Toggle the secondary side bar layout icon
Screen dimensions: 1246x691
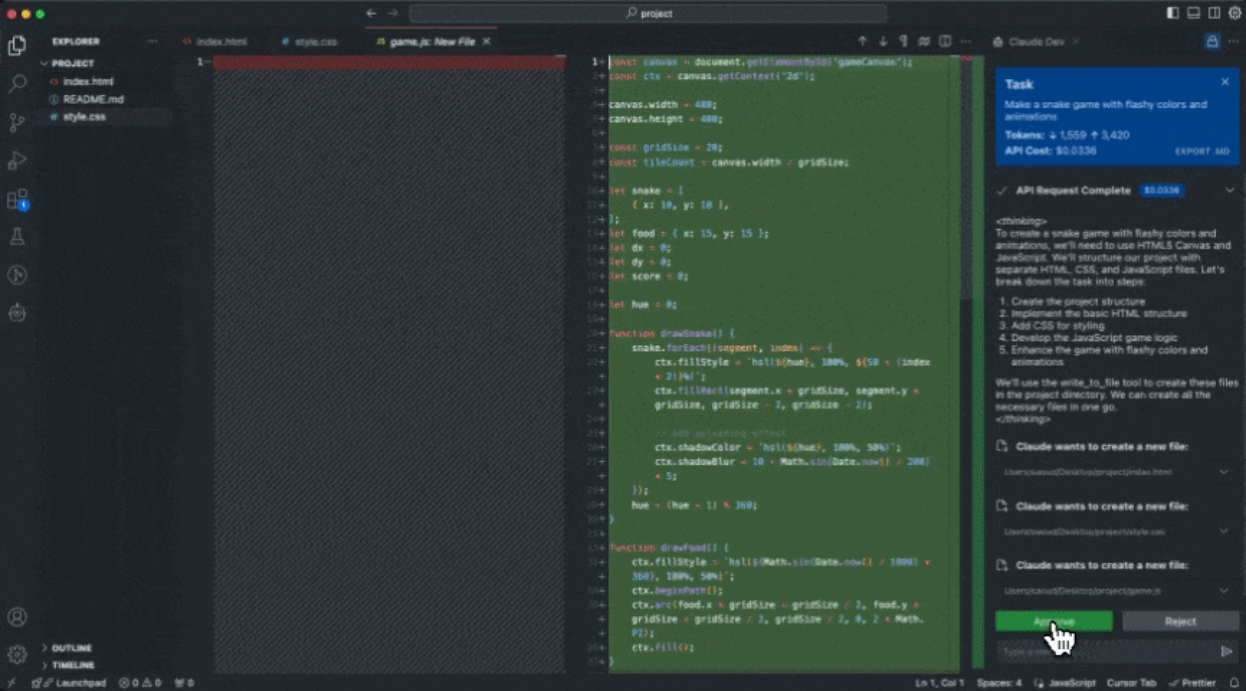1214,13
